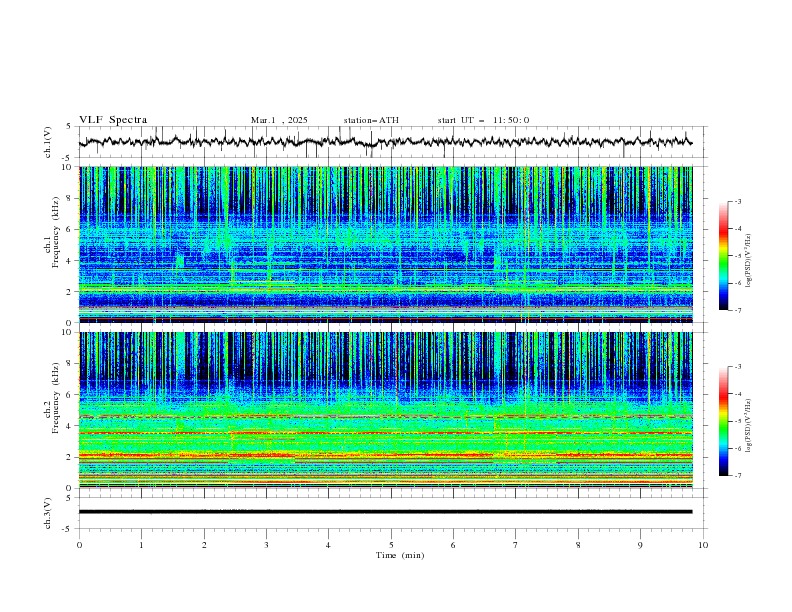Click the "10" tick on the time axis
The image size is (792, 612).
click(703, 545)
